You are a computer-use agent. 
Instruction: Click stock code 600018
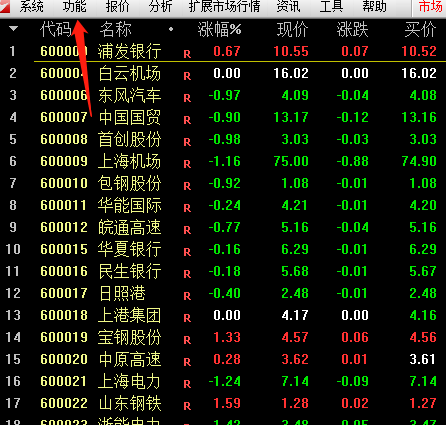pos(64,315)
